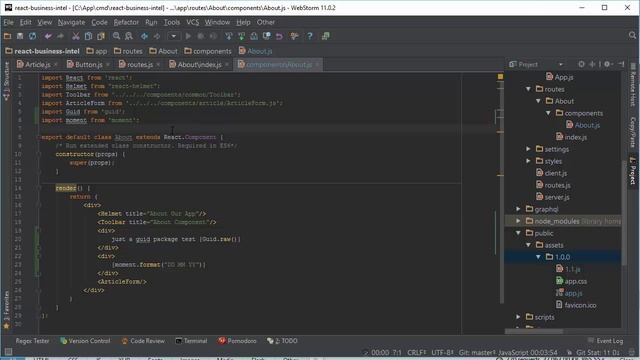The width and height of the screenshot is (640, 360).
Task: Open the VCS menu
Action: pos(193,22)
